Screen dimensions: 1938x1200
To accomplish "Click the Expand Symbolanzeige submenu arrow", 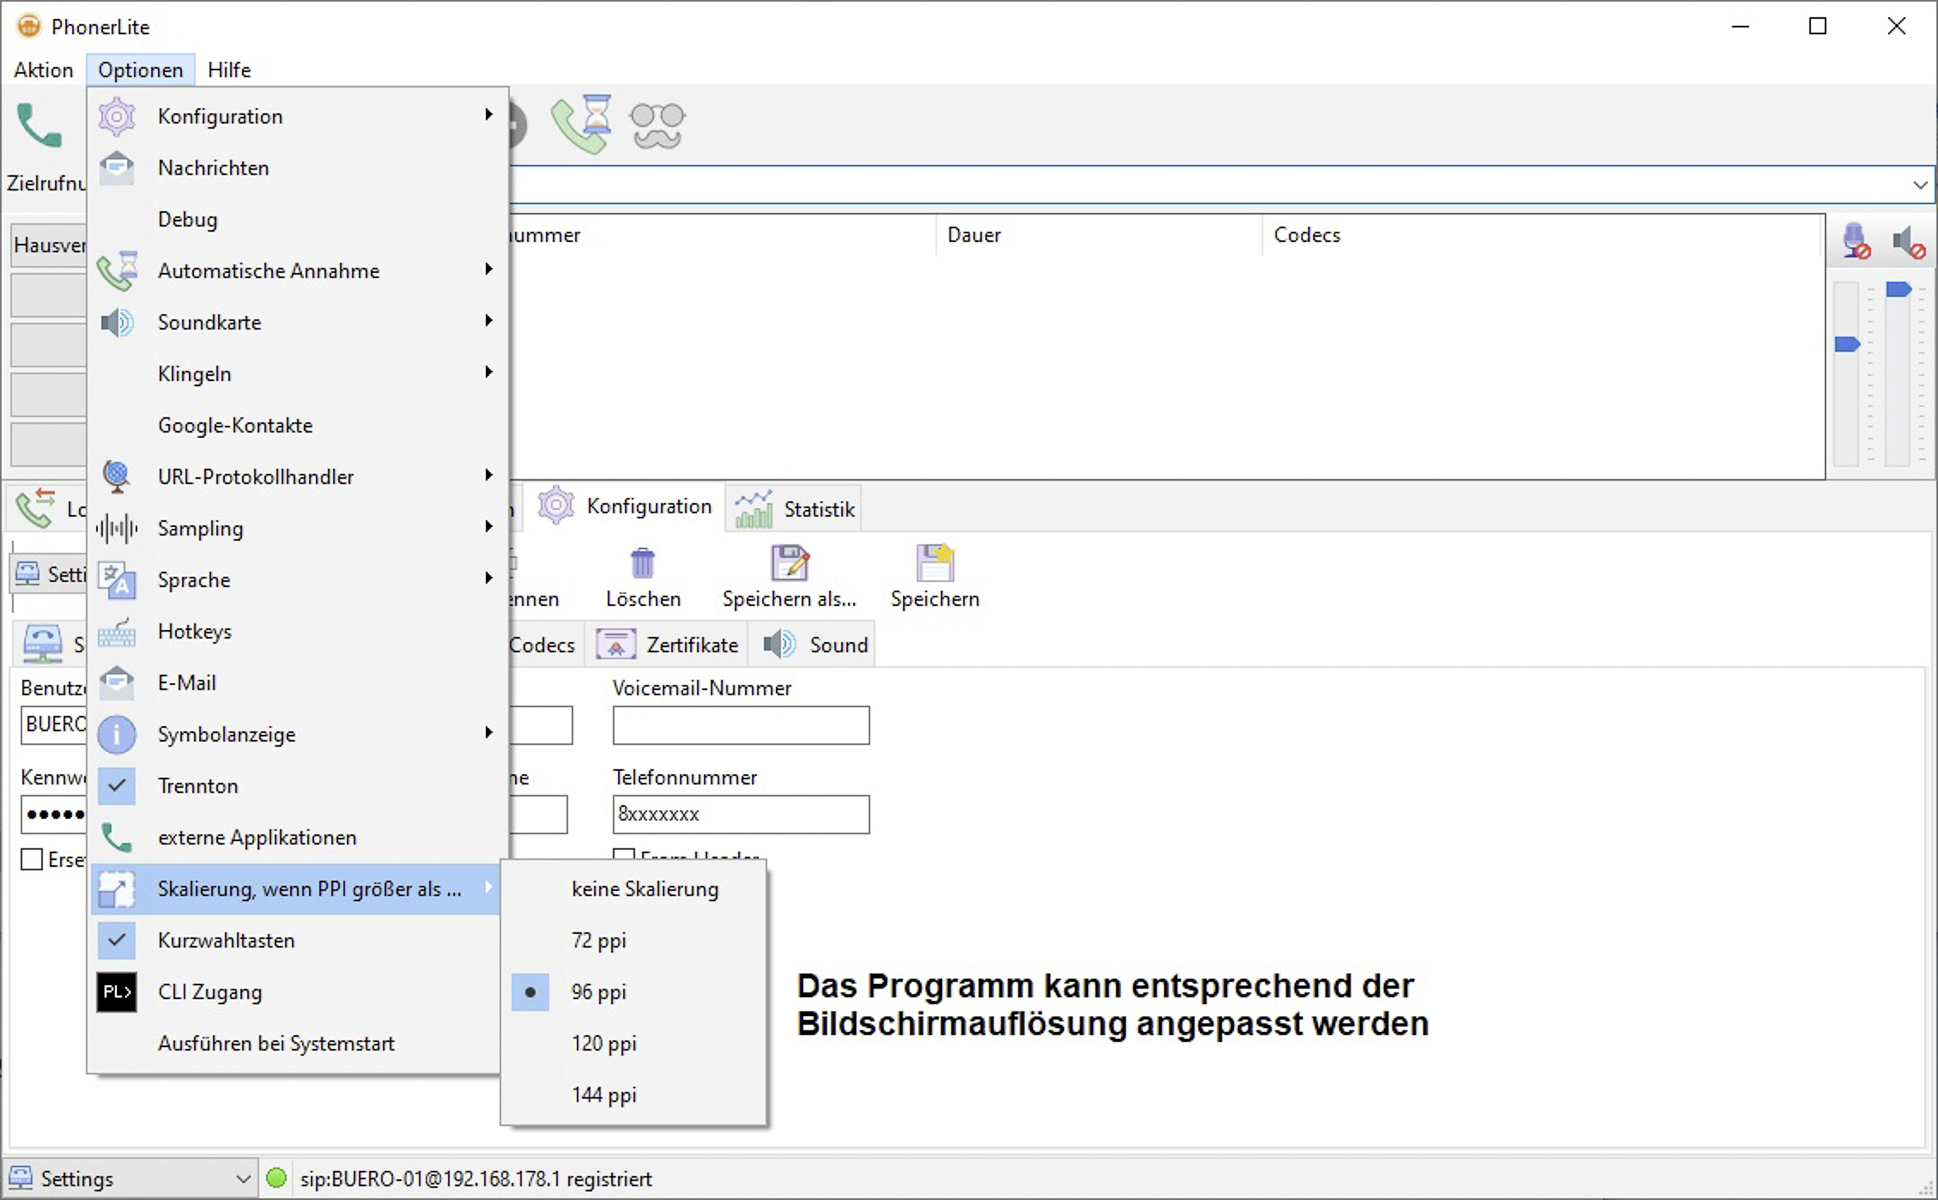I will click(x=488, y=732).
